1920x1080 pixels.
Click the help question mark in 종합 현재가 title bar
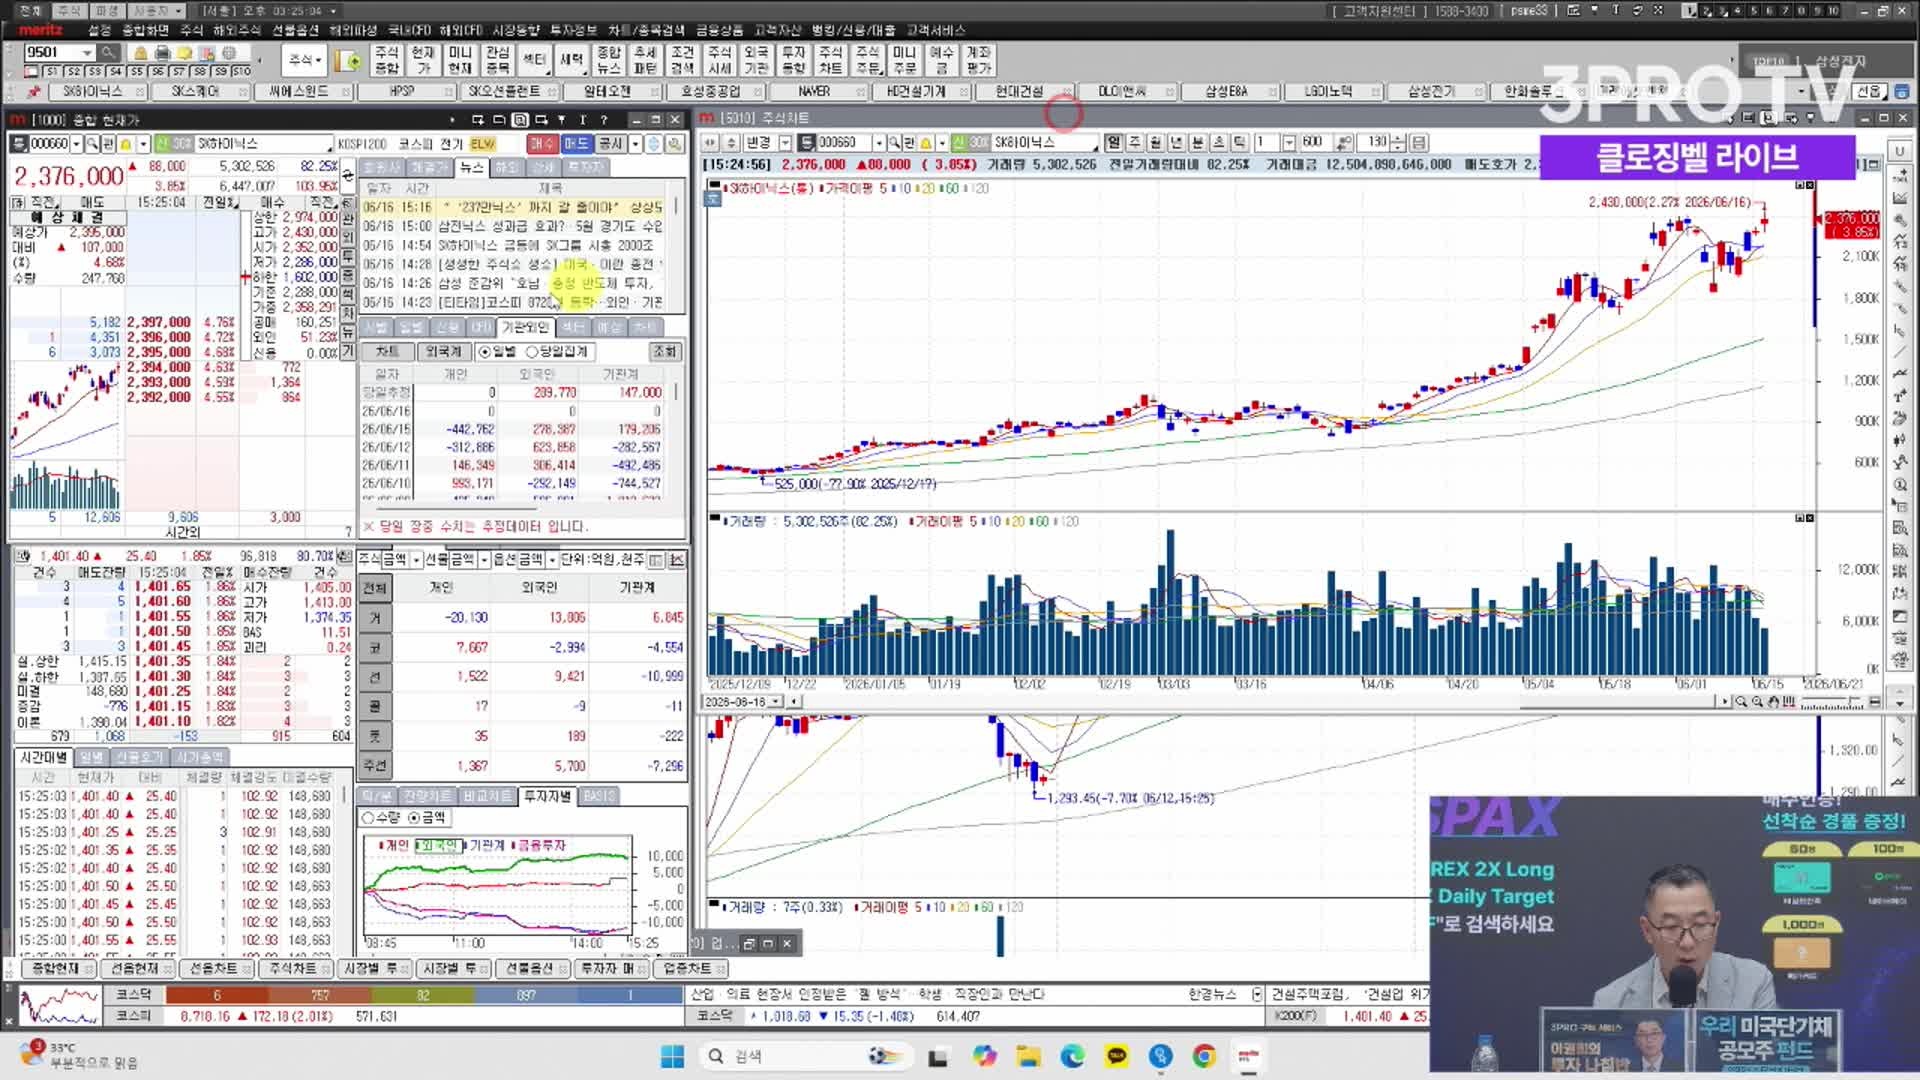603,119
